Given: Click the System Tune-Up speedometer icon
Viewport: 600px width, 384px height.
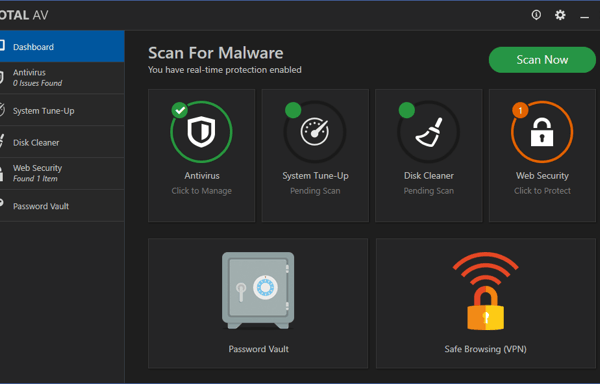Looking at the screenshot, I should click(315, 132).
